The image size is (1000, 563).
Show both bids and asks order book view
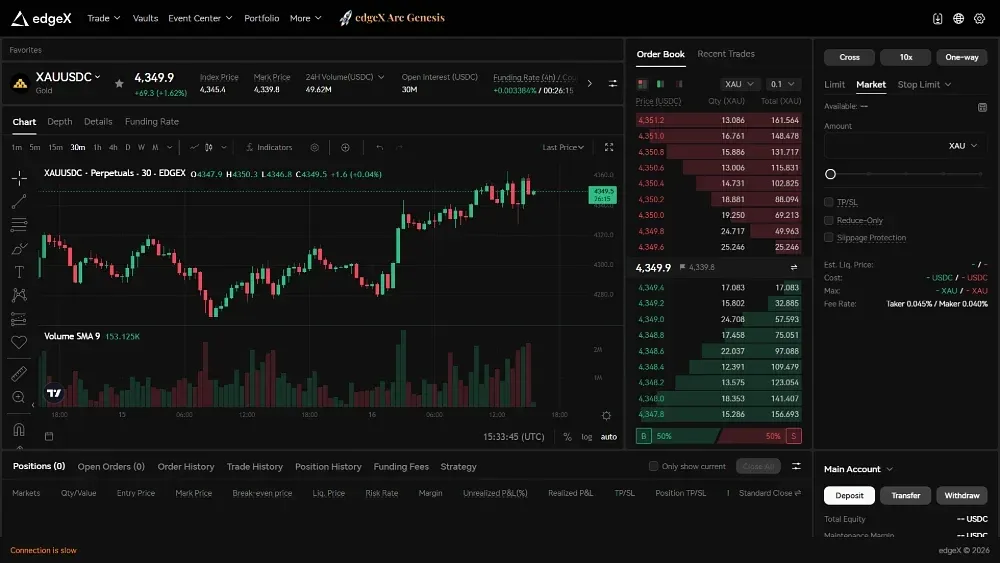642,84
